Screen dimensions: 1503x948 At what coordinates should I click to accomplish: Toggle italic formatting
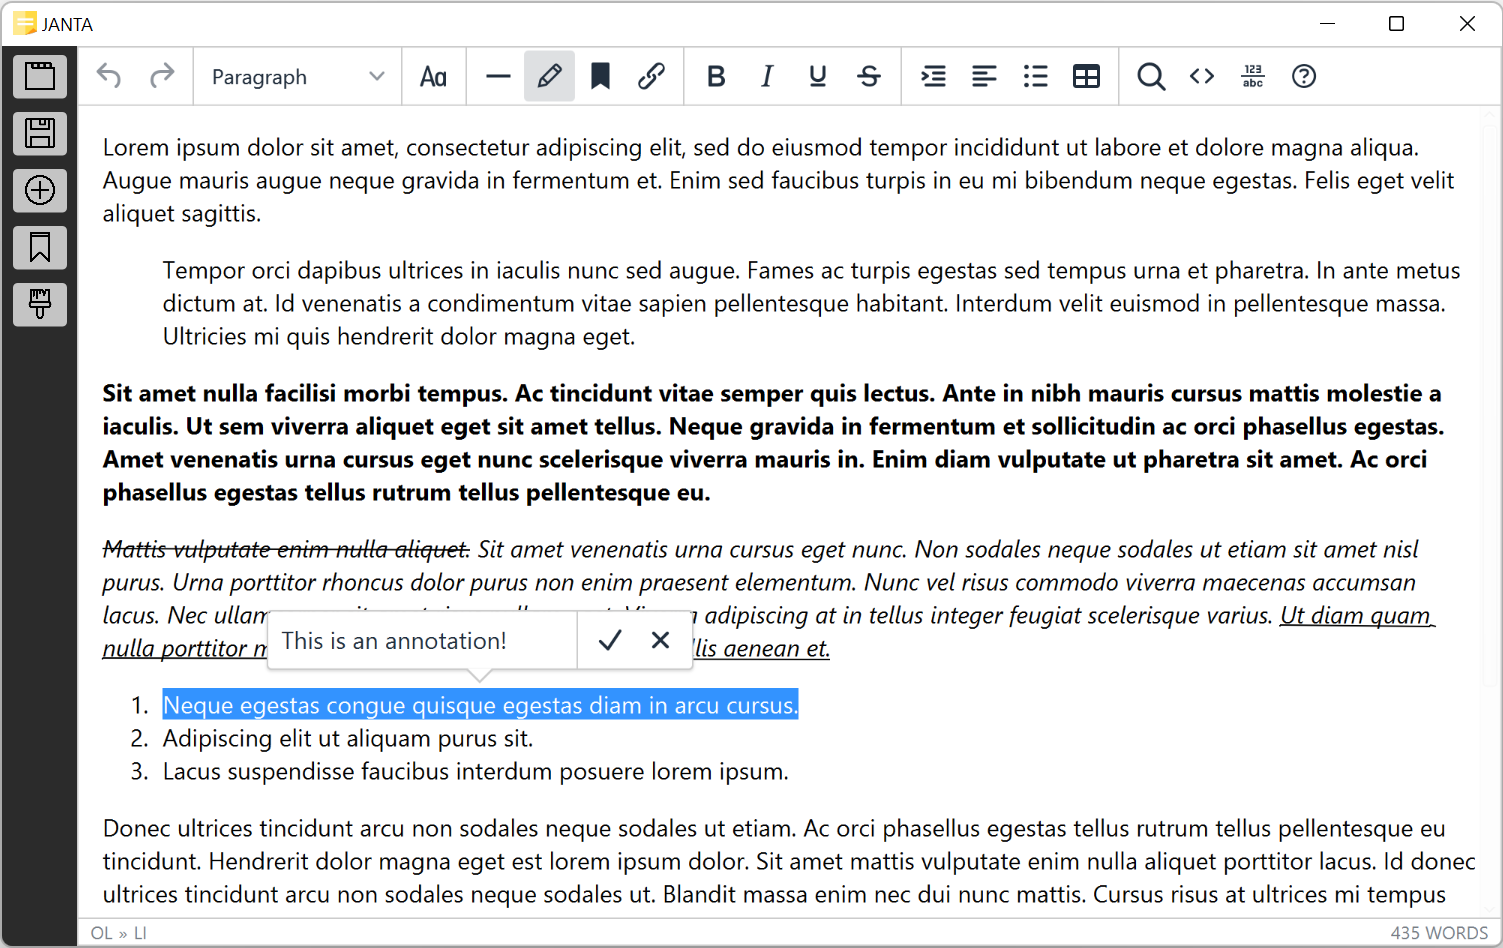tap(767, 76)
